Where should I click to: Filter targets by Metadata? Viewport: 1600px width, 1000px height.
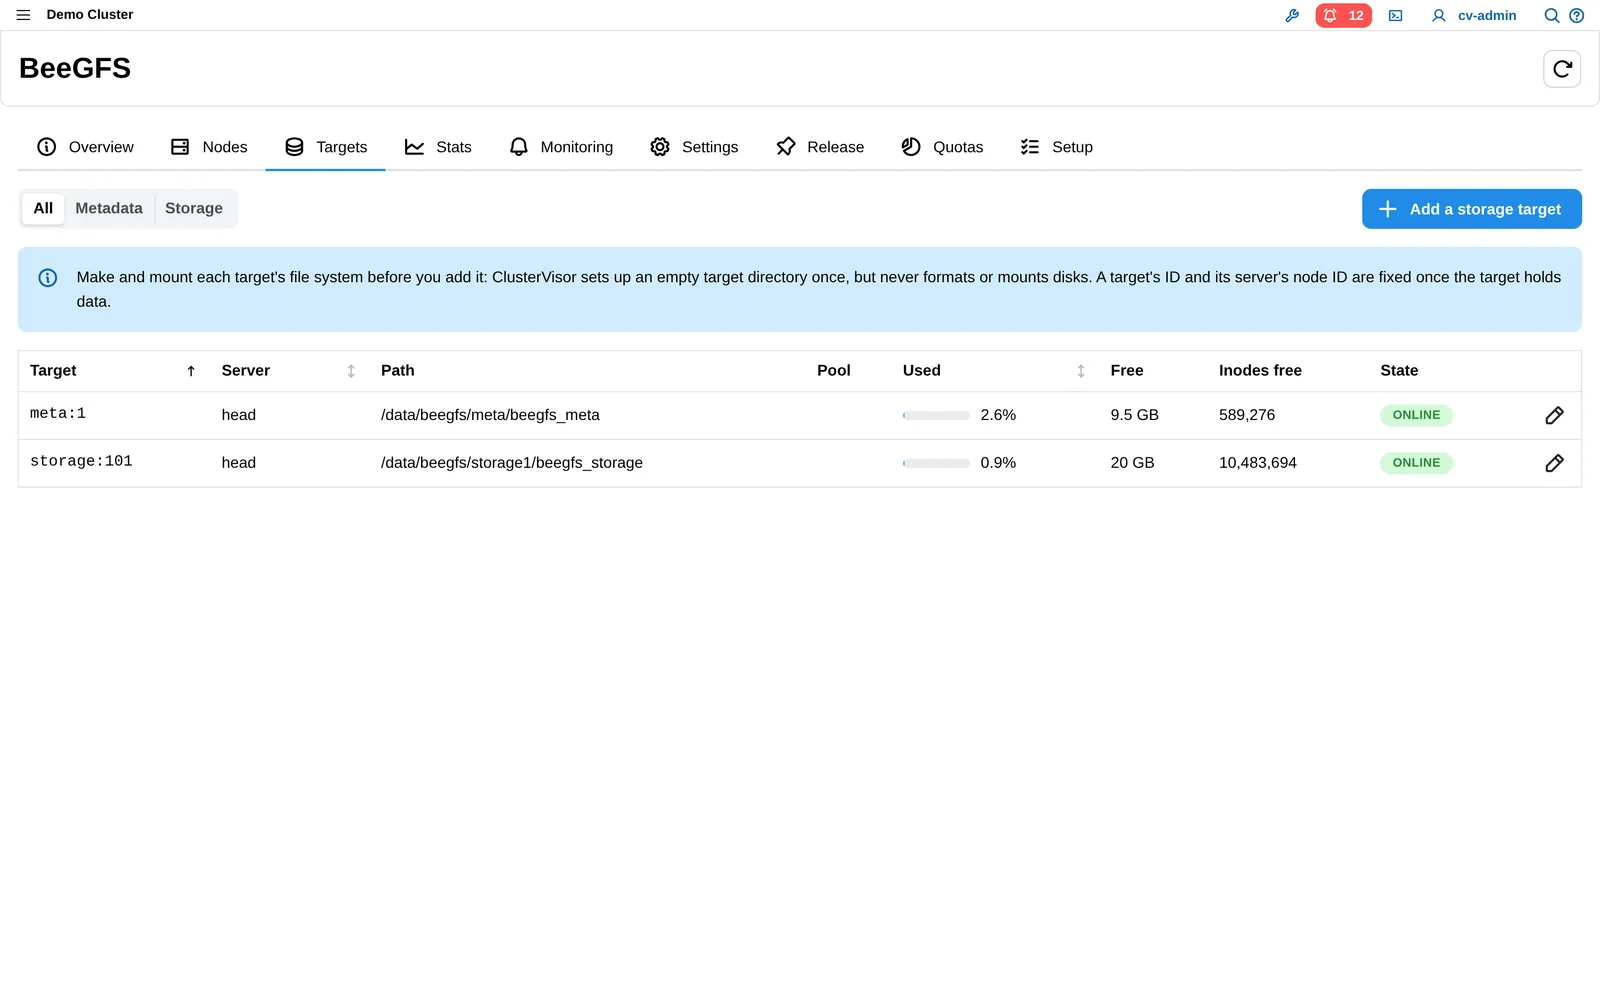[x=109, y=209]
